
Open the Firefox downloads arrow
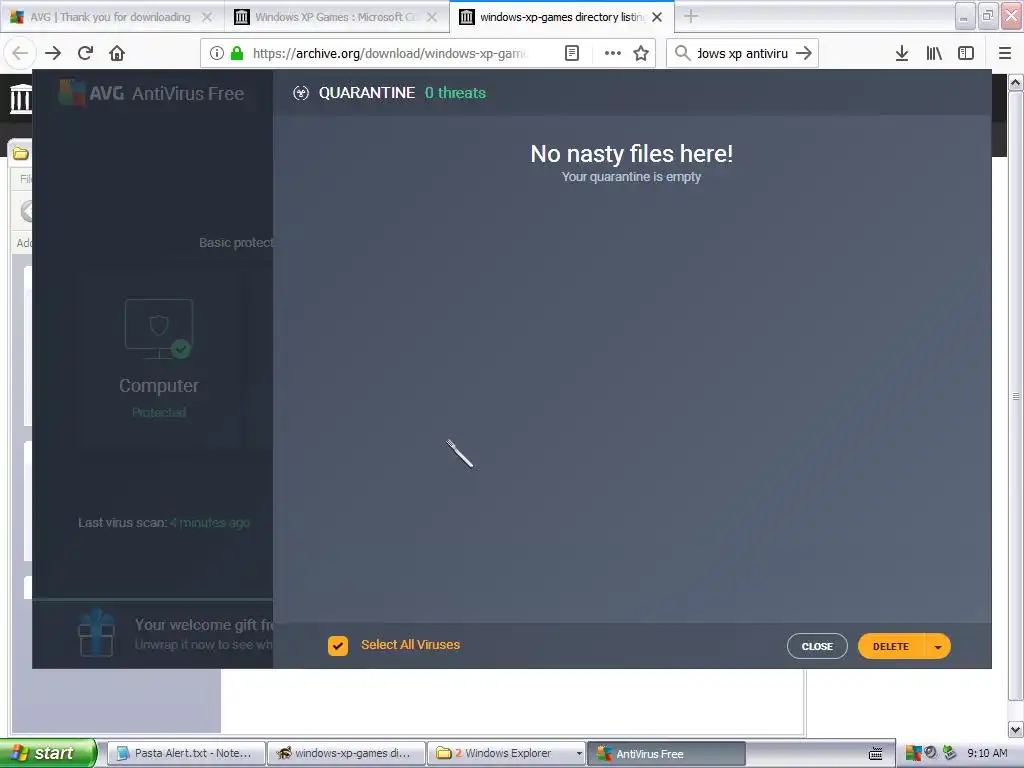[902, 53]
